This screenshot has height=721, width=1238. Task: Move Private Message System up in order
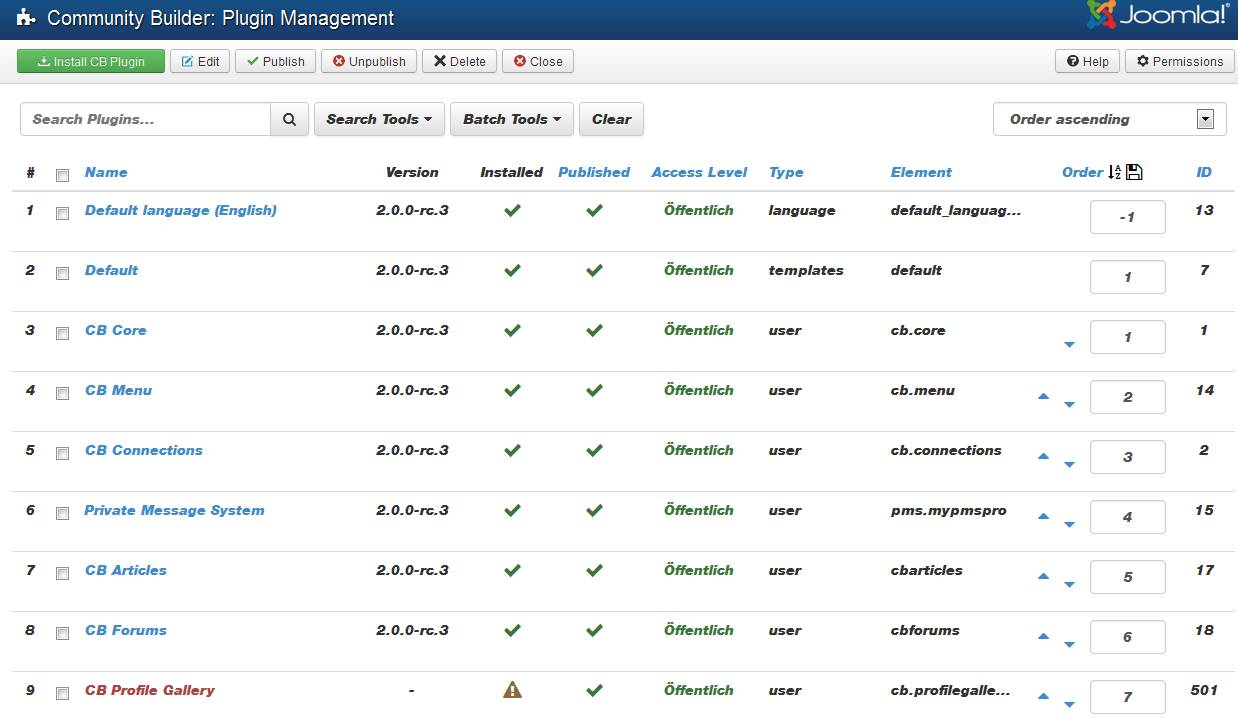tap(1044, 517)
